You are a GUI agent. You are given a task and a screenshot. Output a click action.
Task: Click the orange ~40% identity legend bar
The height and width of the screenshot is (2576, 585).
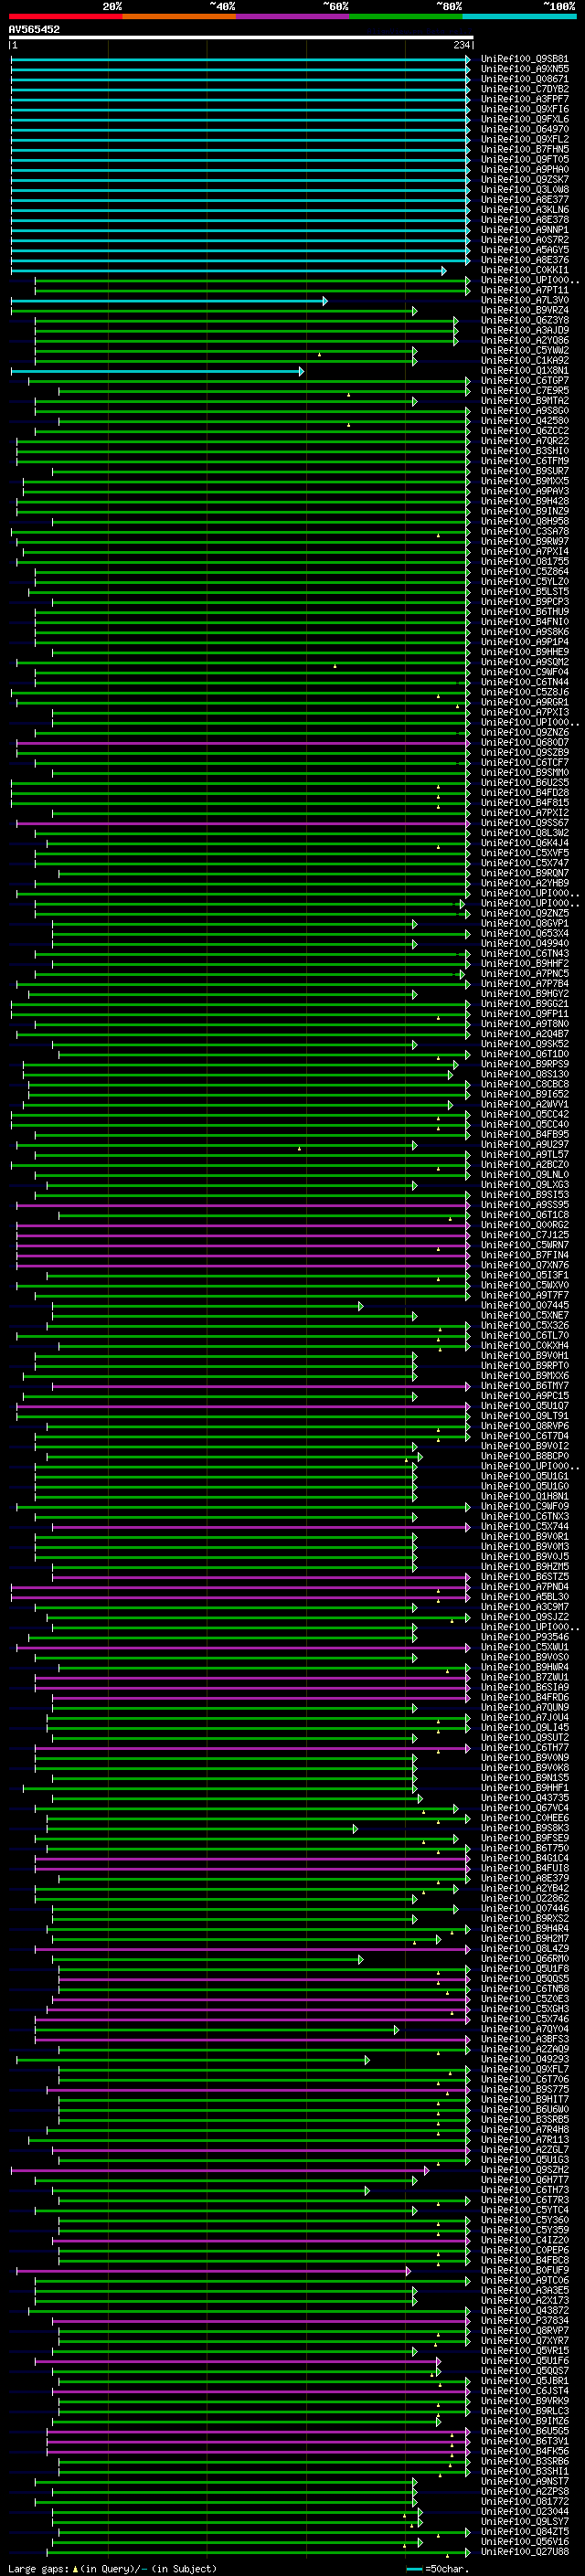(179, 16)
